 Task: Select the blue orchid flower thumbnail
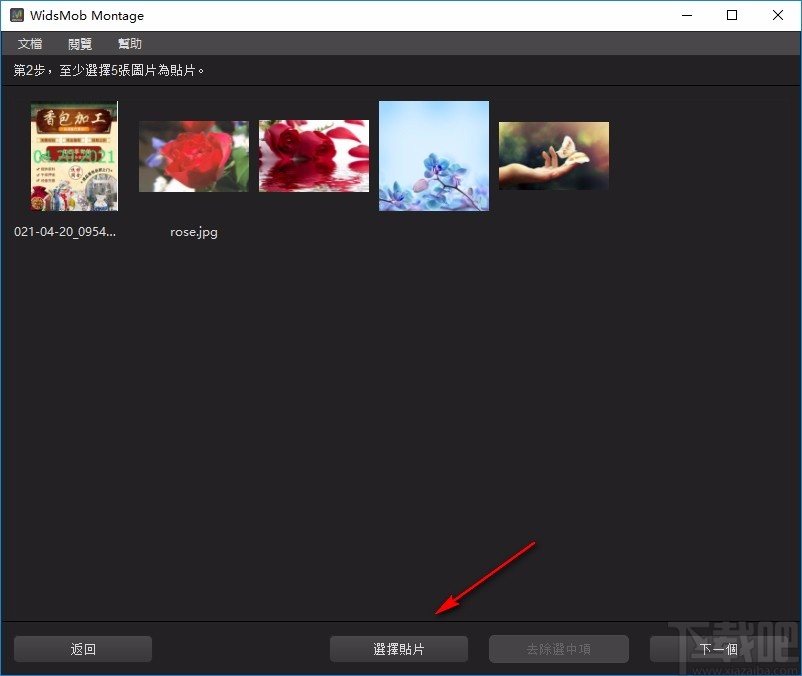click(x=433, y=155)
